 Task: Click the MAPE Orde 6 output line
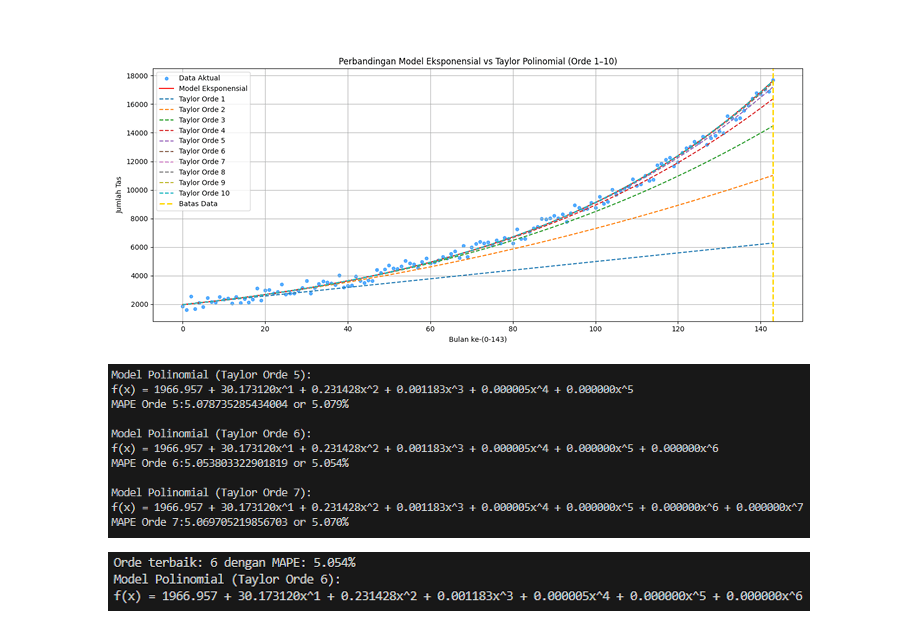pos(230,464)
